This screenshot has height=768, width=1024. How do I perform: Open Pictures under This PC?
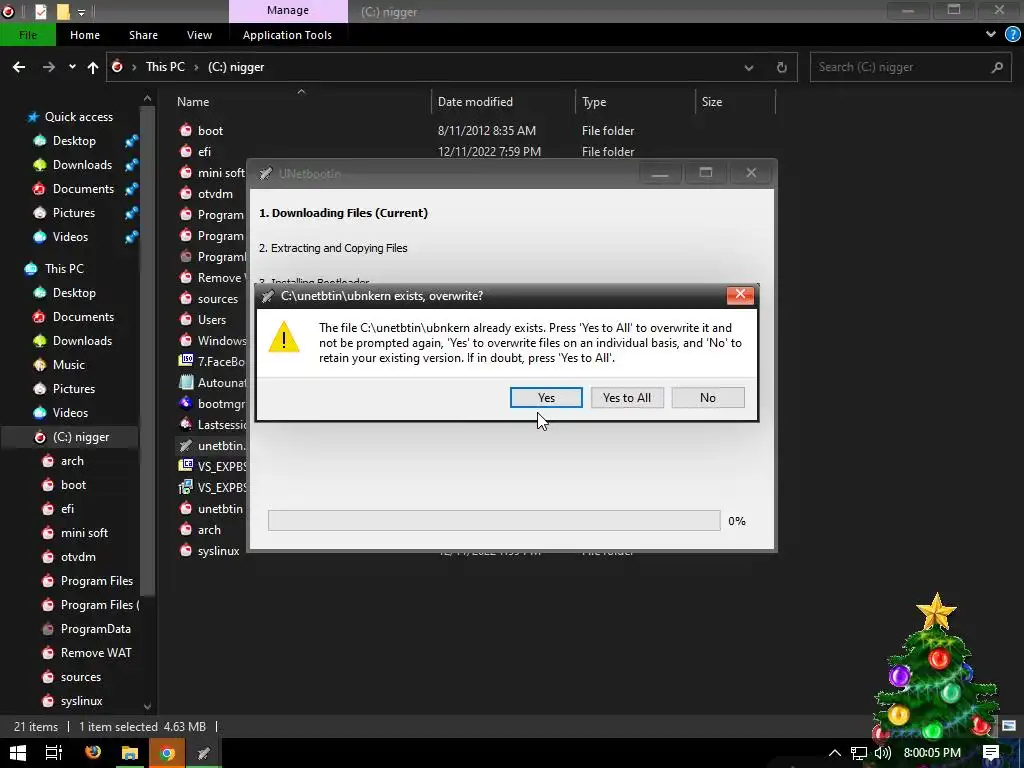point(74,389)
